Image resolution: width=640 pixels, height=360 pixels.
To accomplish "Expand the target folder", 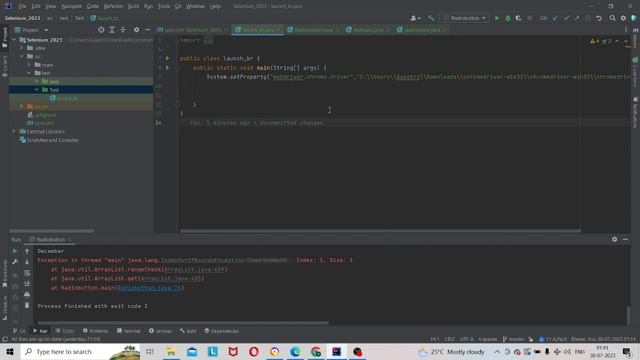I will (x=22, y=106).
